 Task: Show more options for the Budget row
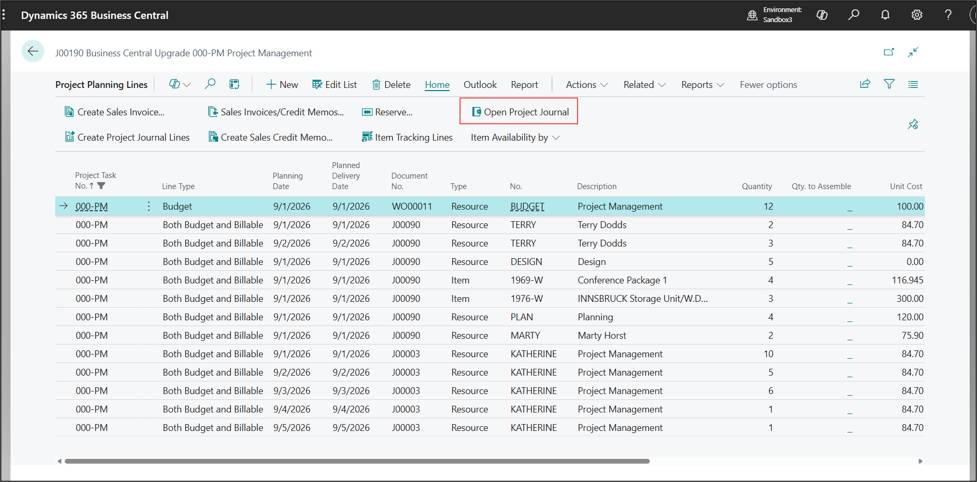(148, 206)
